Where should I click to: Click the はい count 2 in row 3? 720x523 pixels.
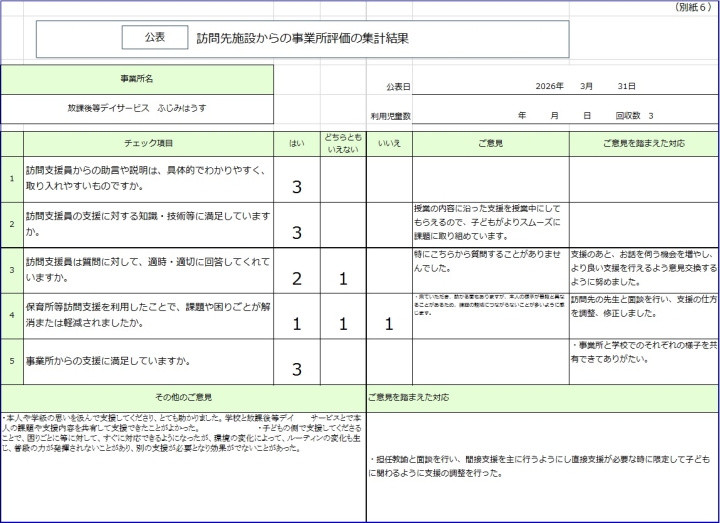pos(296,278)
